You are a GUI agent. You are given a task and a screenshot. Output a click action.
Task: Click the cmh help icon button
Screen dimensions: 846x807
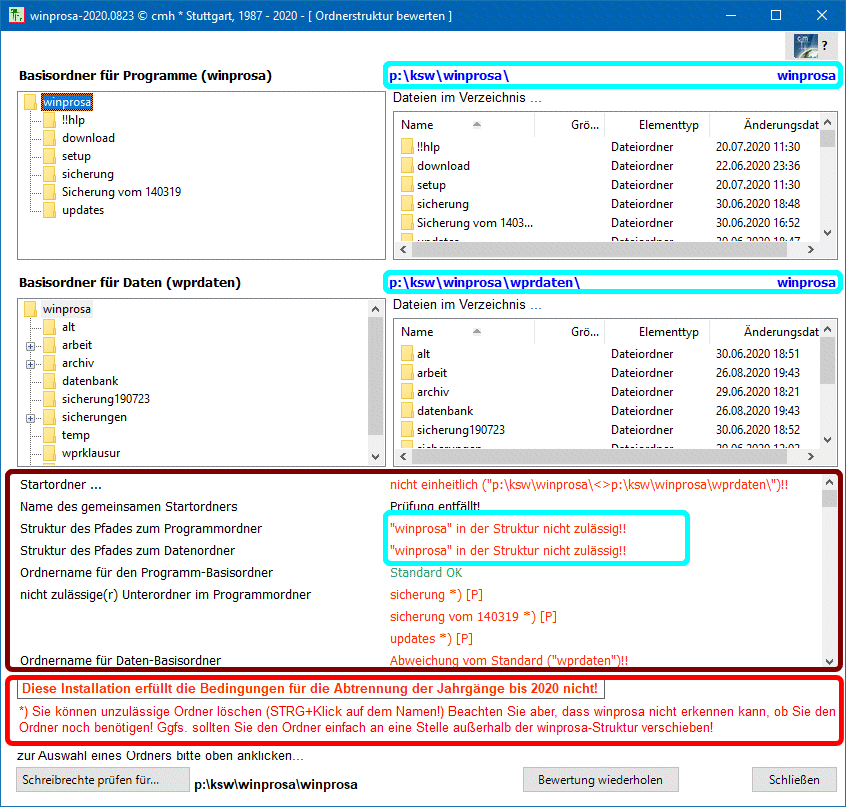pyautogui.click(x=810, y=46)
